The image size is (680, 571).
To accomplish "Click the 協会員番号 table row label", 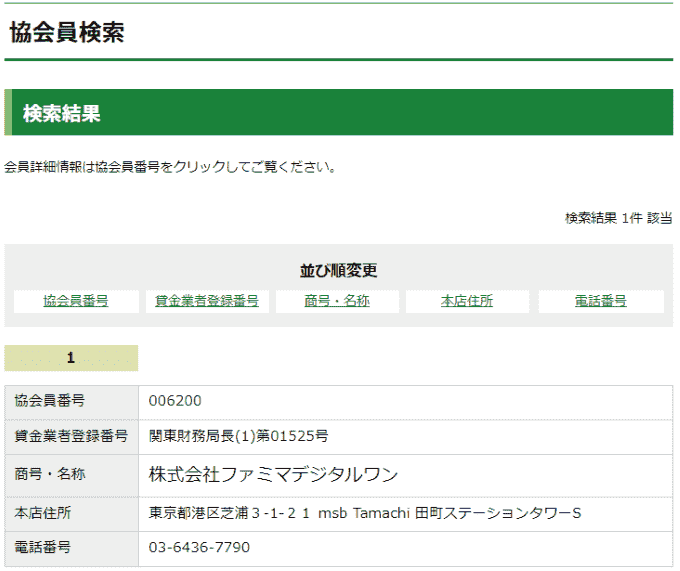I will click(50, 401).
